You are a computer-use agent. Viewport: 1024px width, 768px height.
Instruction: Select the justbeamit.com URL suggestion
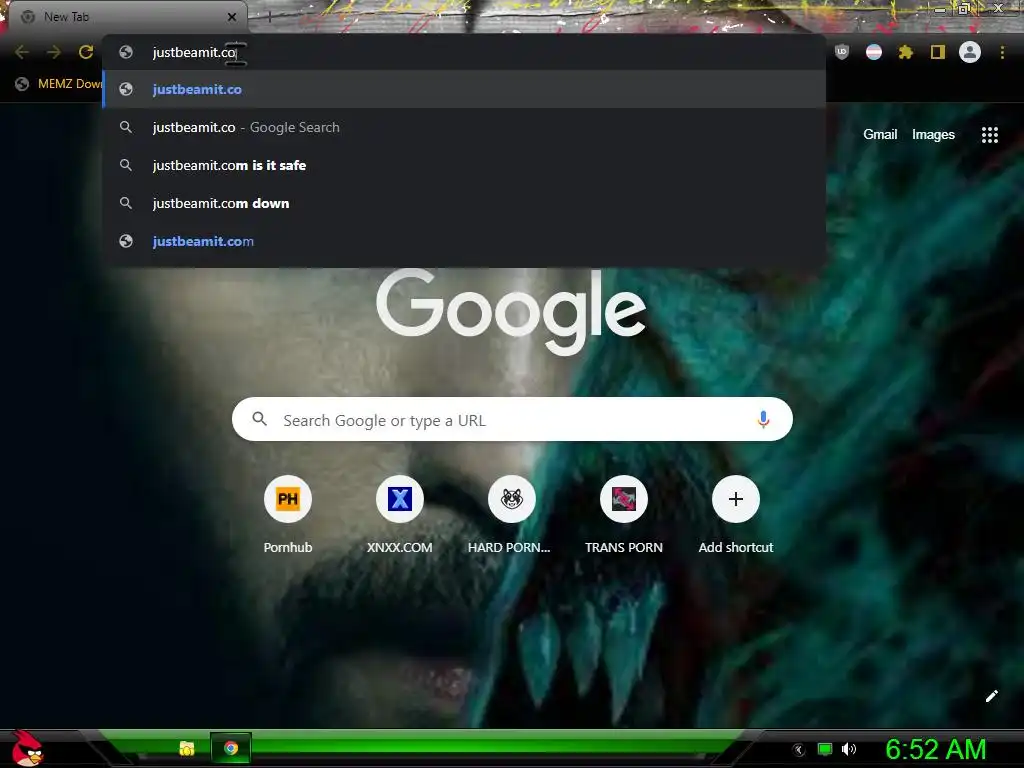(x=464, y=241)
